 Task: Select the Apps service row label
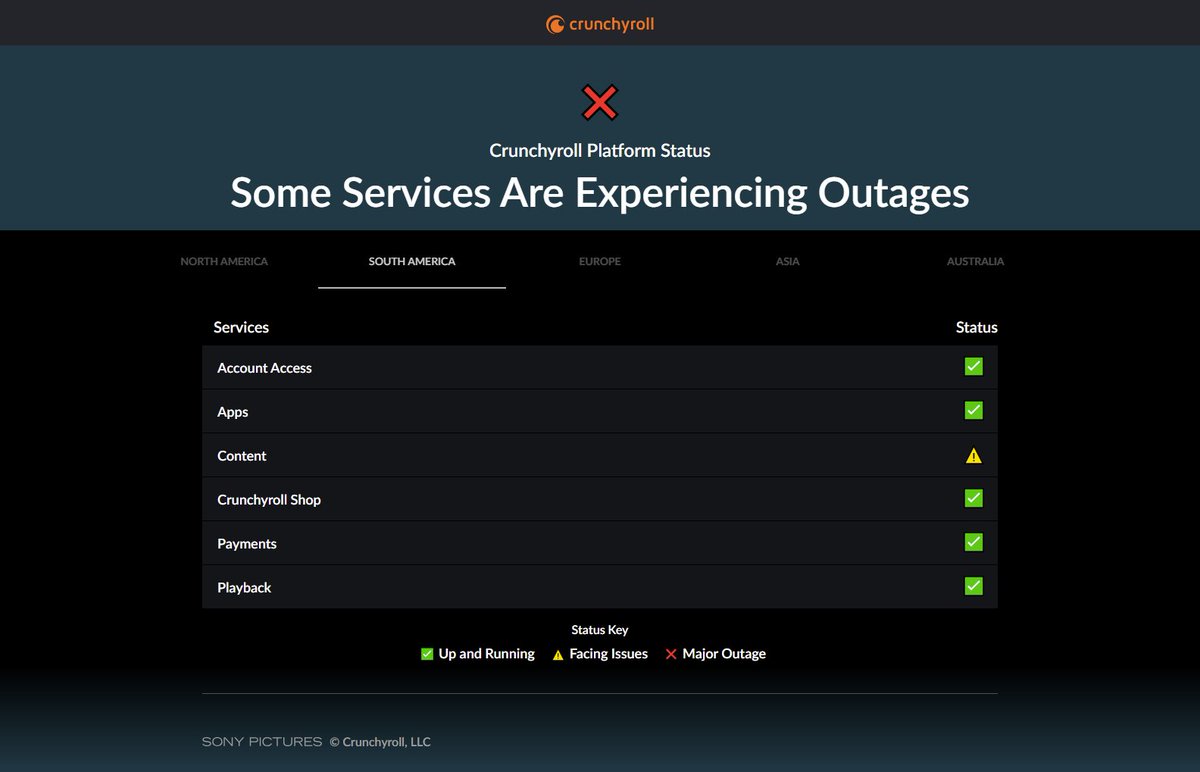tap(233, 412)
